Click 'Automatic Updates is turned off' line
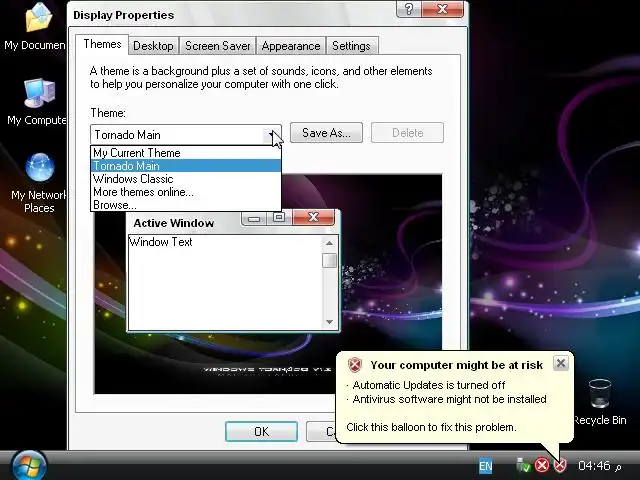This screenshot has width=640, height=480. 429,385
